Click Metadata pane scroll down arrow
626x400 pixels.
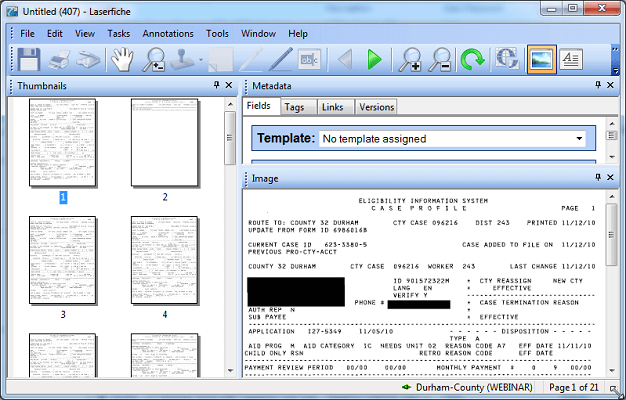point(612,157)
